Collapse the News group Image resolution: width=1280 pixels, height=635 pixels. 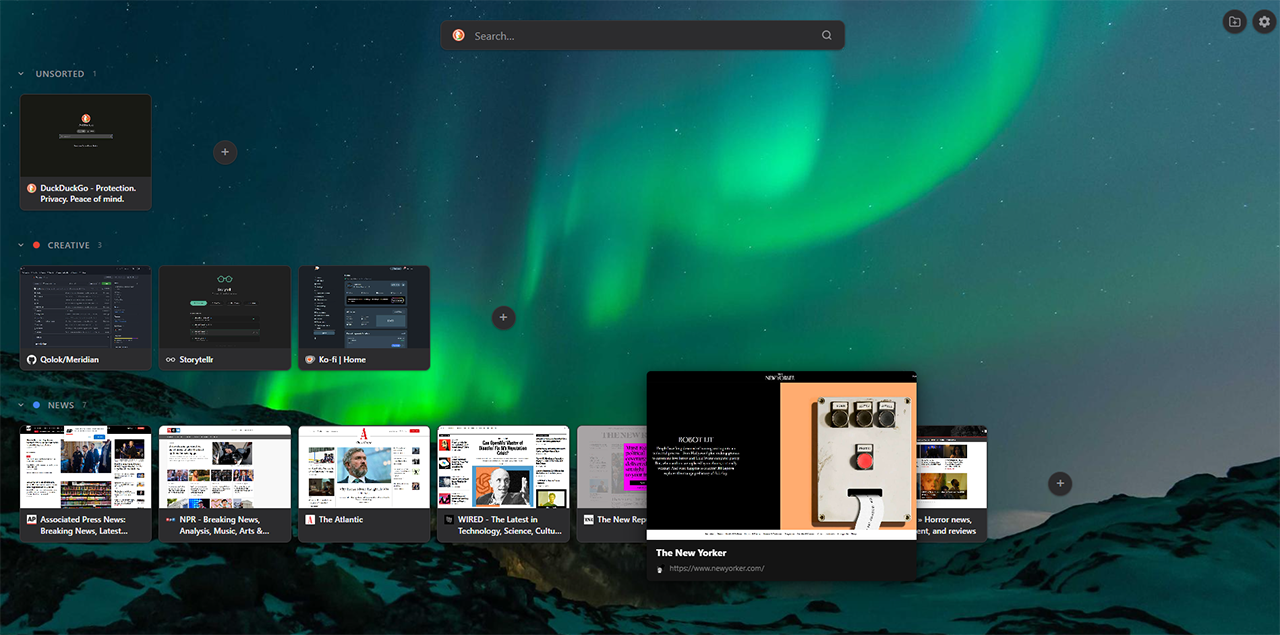pos(21,405)
